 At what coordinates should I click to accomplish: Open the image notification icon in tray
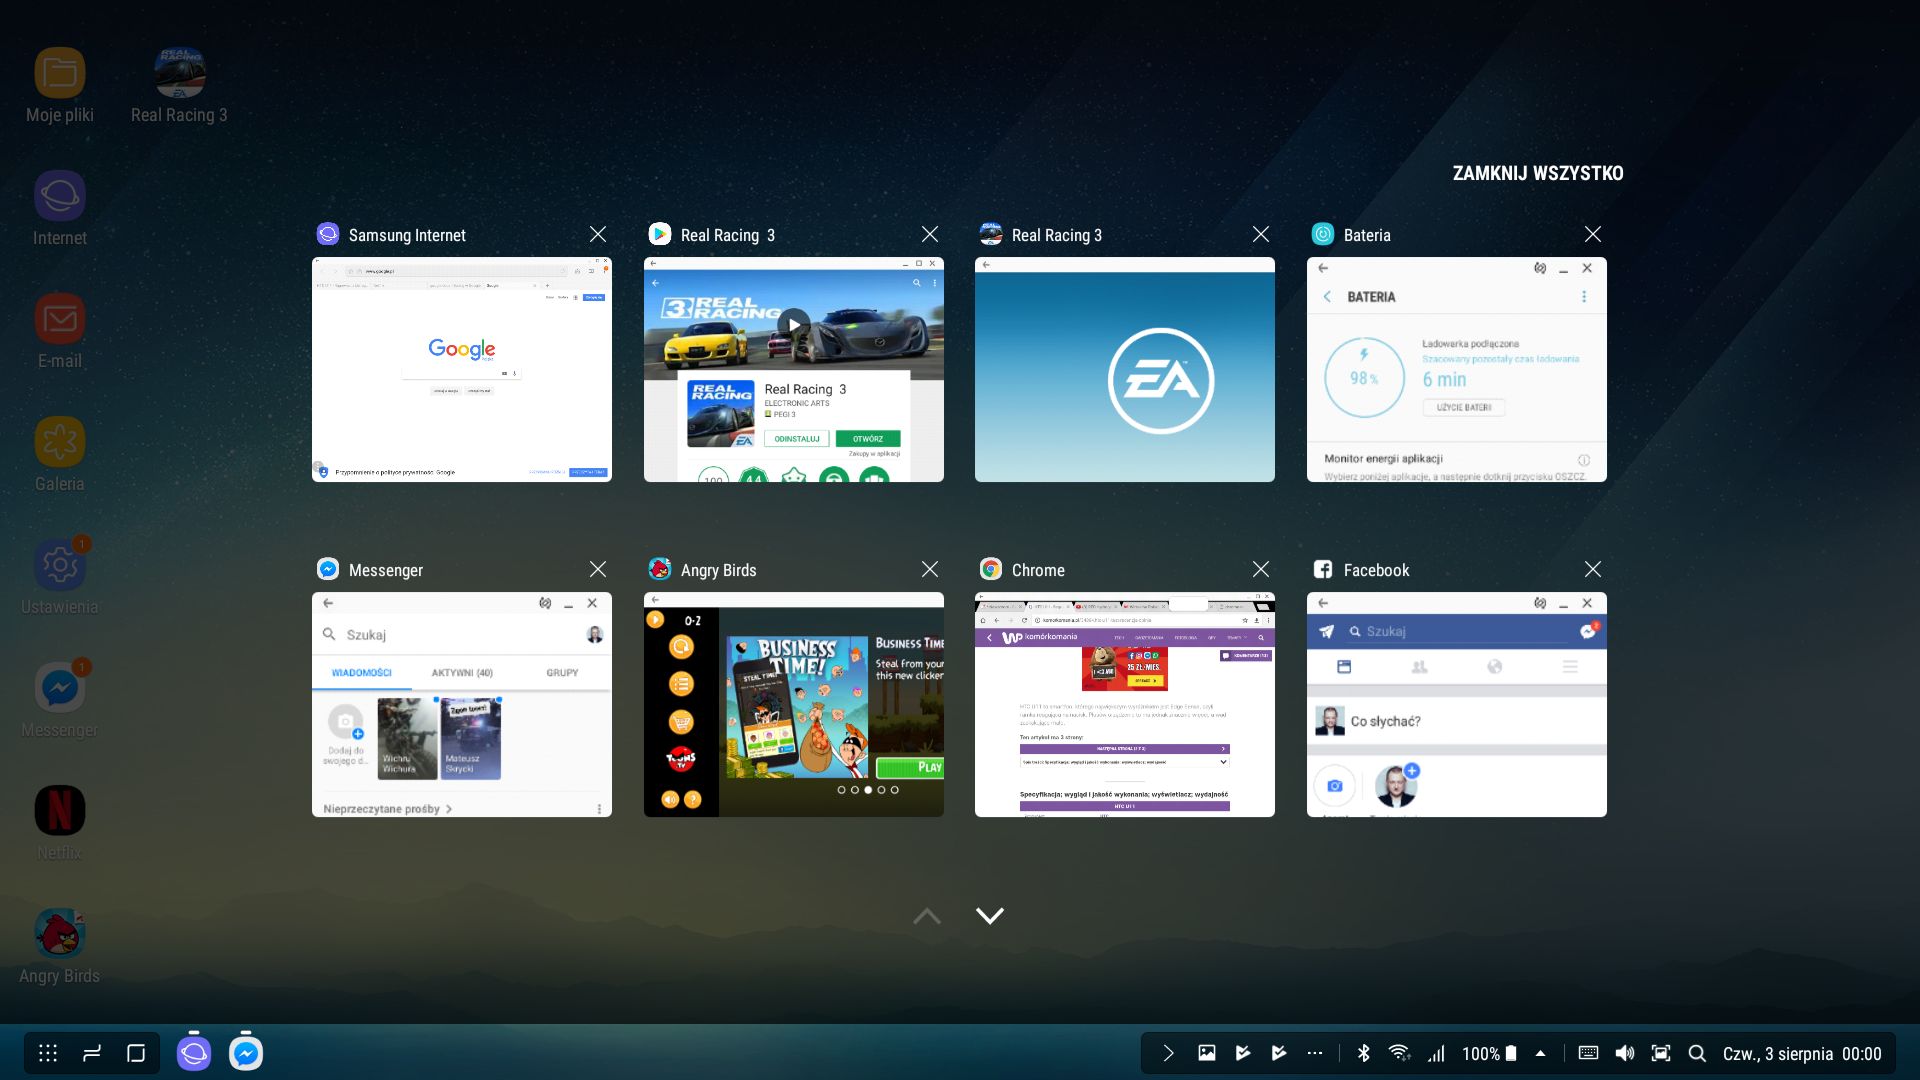click(1207, 1053)
